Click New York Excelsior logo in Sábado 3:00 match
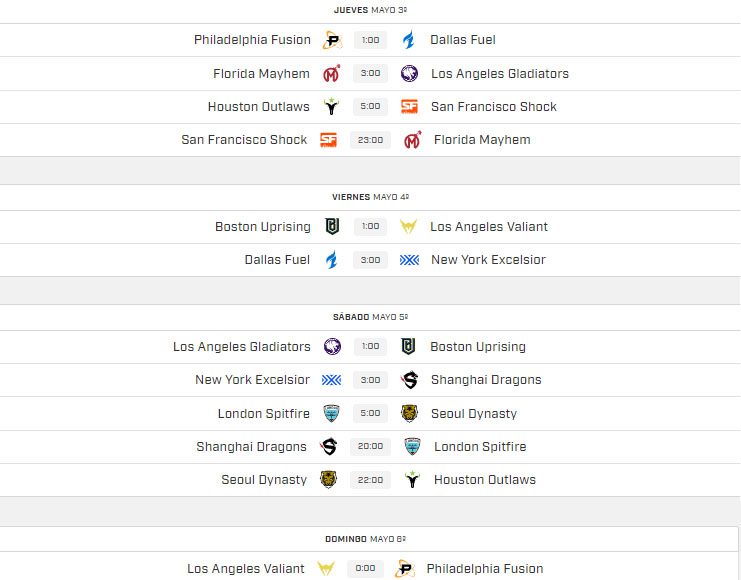 point(331,380)
